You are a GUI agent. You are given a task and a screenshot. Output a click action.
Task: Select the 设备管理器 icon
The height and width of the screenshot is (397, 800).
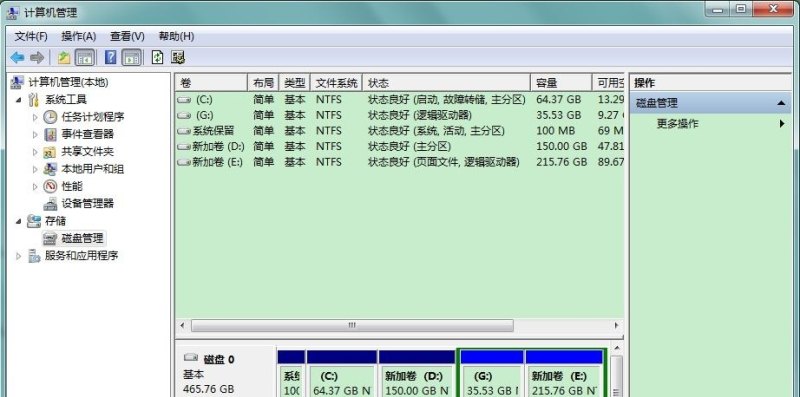[50, 204]
